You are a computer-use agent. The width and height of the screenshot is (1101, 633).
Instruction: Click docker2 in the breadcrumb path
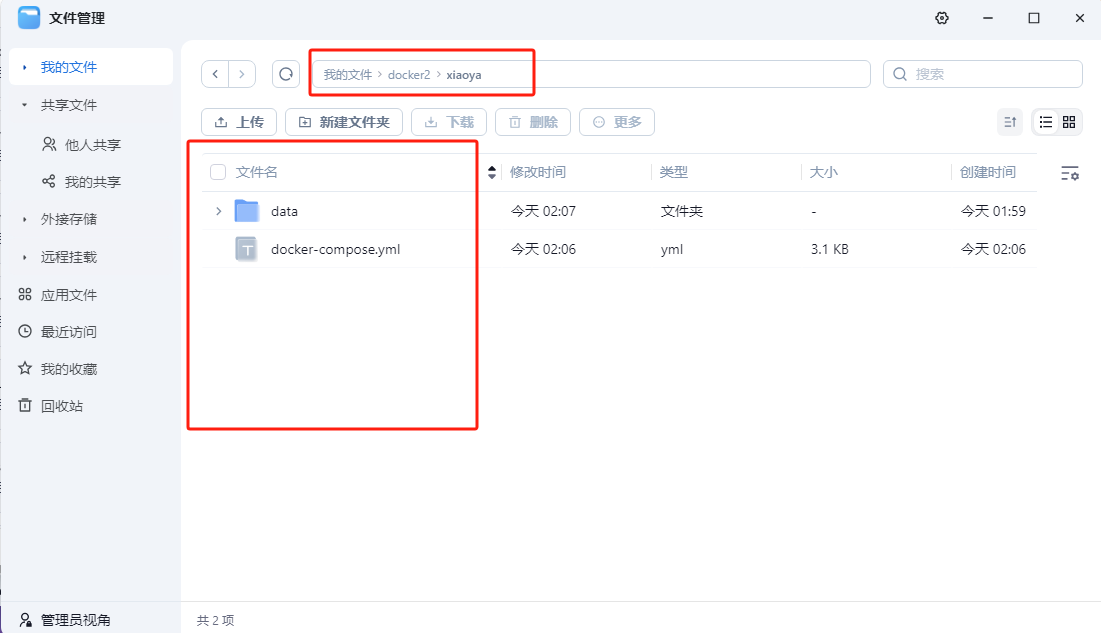click(x=409, y=75)
